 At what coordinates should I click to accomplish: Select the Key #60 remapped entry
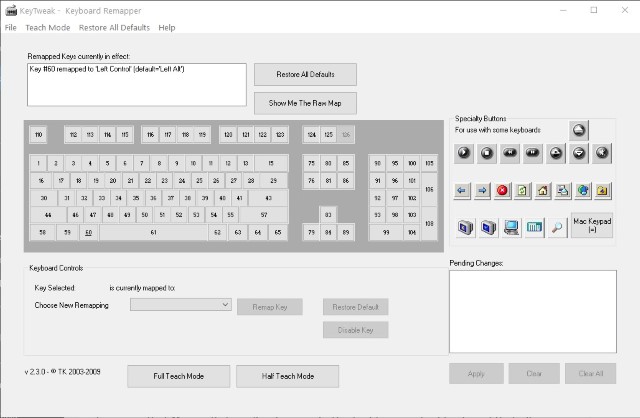pos(107,69)
